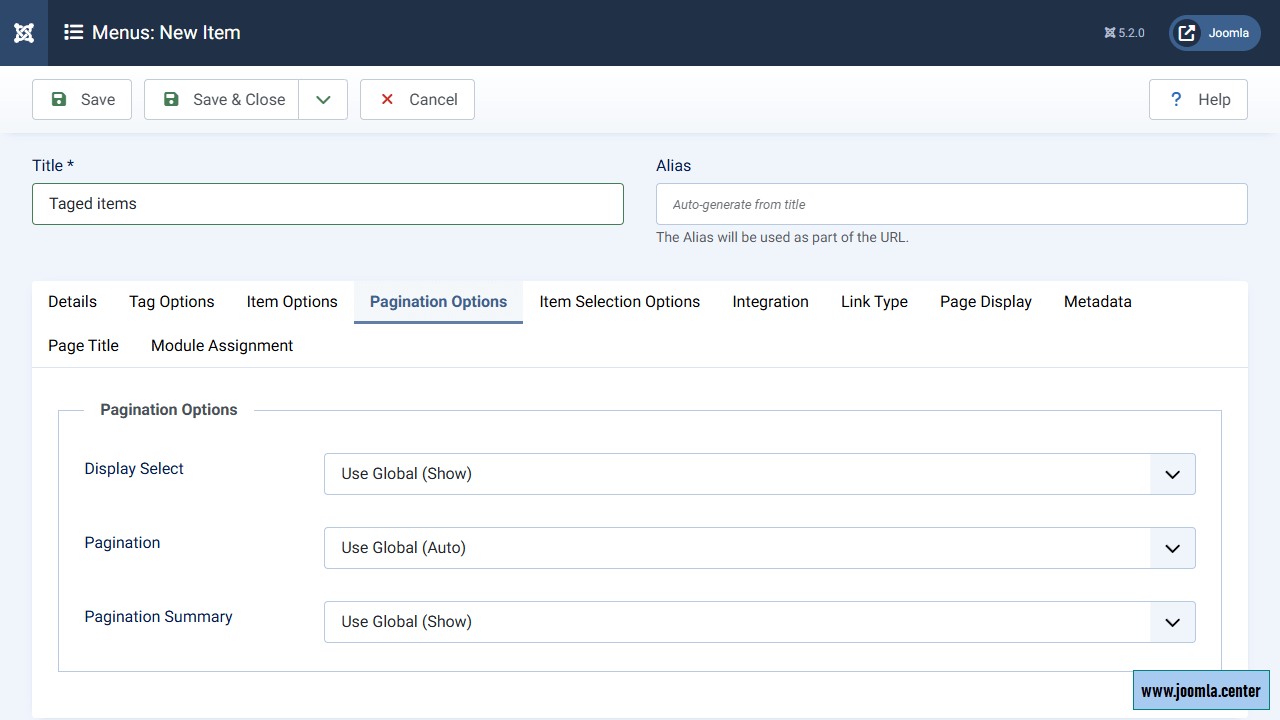The image size is (1280, 720).
Task: Open Item Selection Options tab
Action: click(620, 302)
